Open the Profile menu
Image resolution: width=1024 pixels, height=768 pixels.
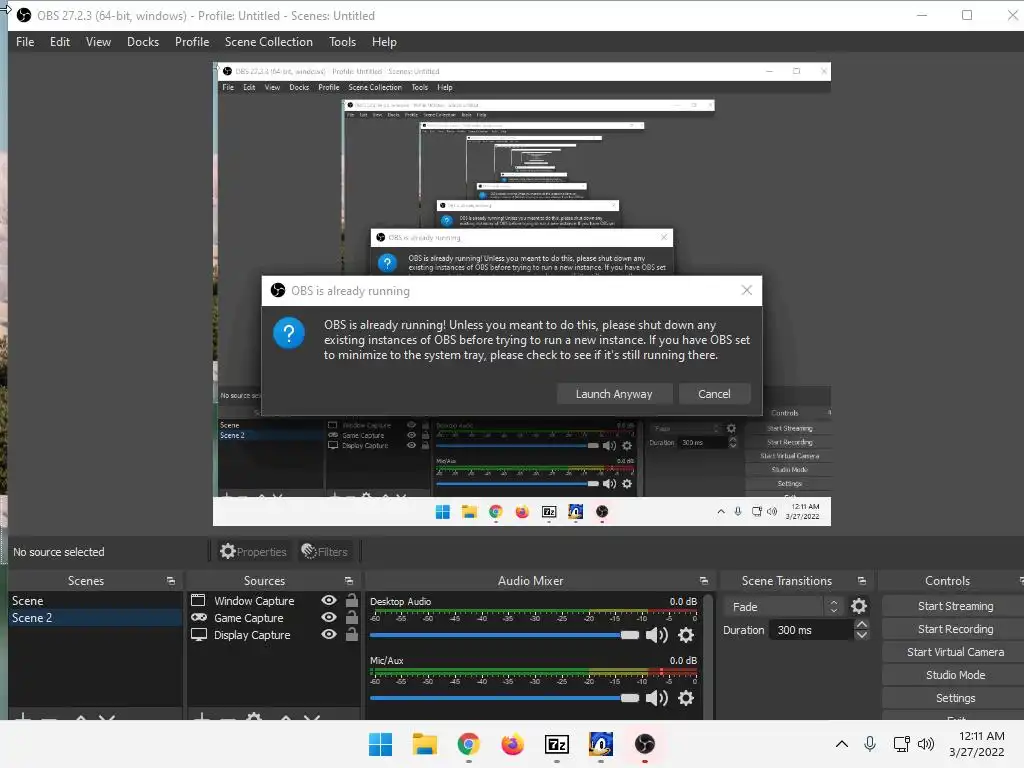pyautogui.click(x=192, y=42)
